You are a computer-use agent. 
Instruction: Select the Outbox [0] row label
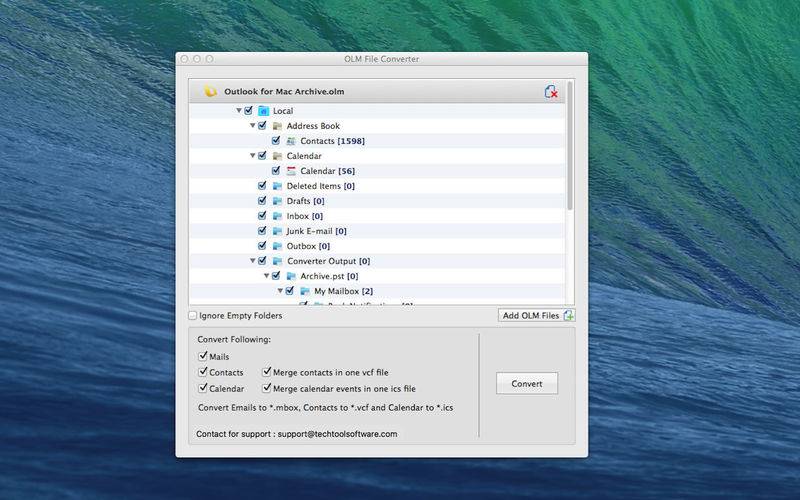[308, 246]
